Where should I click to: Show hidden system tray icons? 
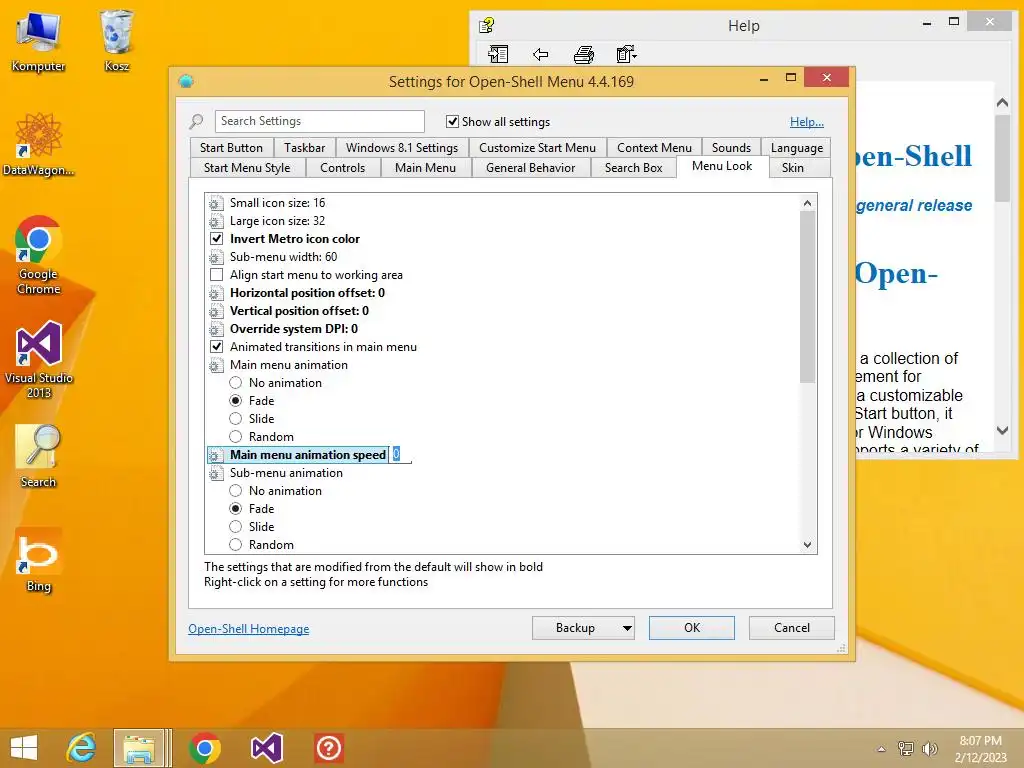tap(882, 749)
